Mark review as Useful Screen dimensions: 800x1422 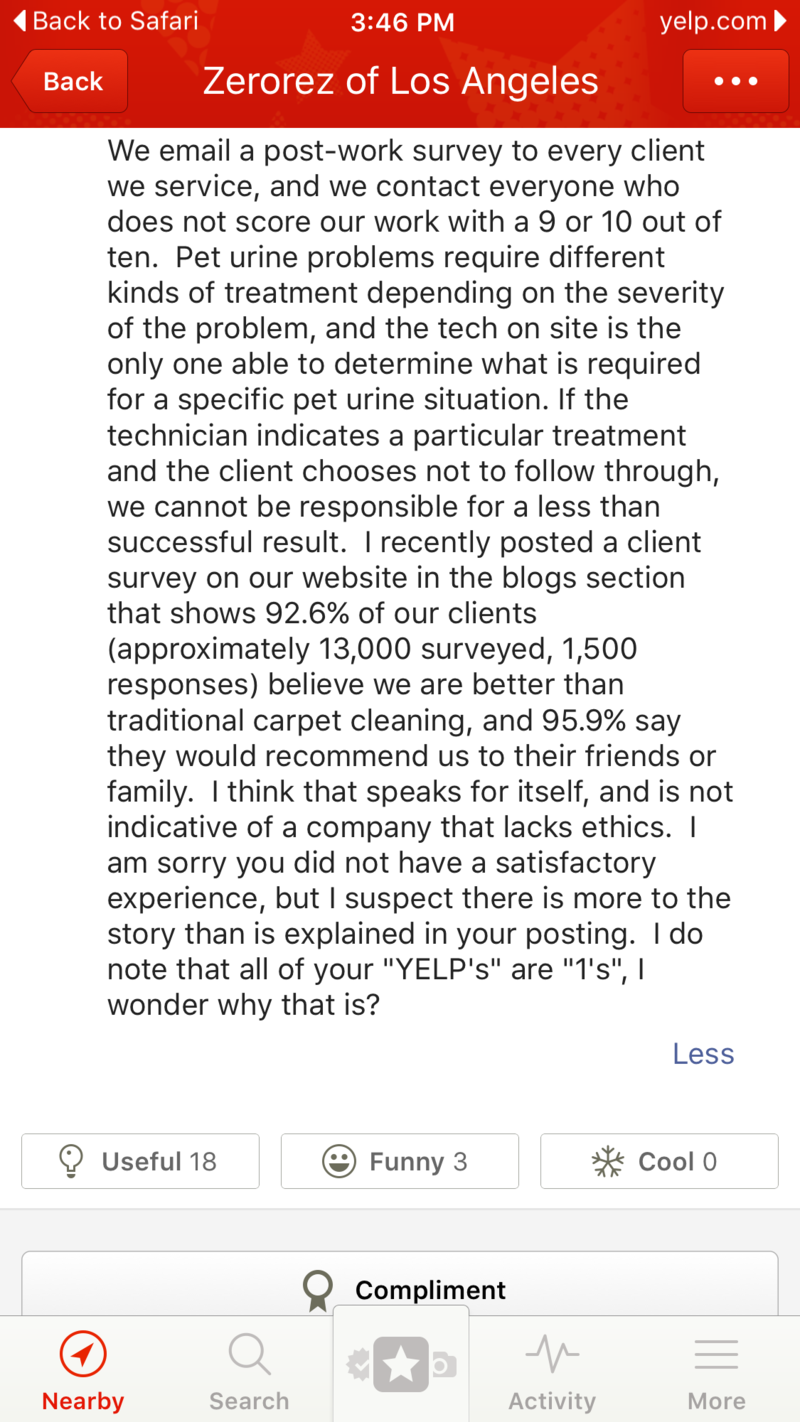[140, 1161]
